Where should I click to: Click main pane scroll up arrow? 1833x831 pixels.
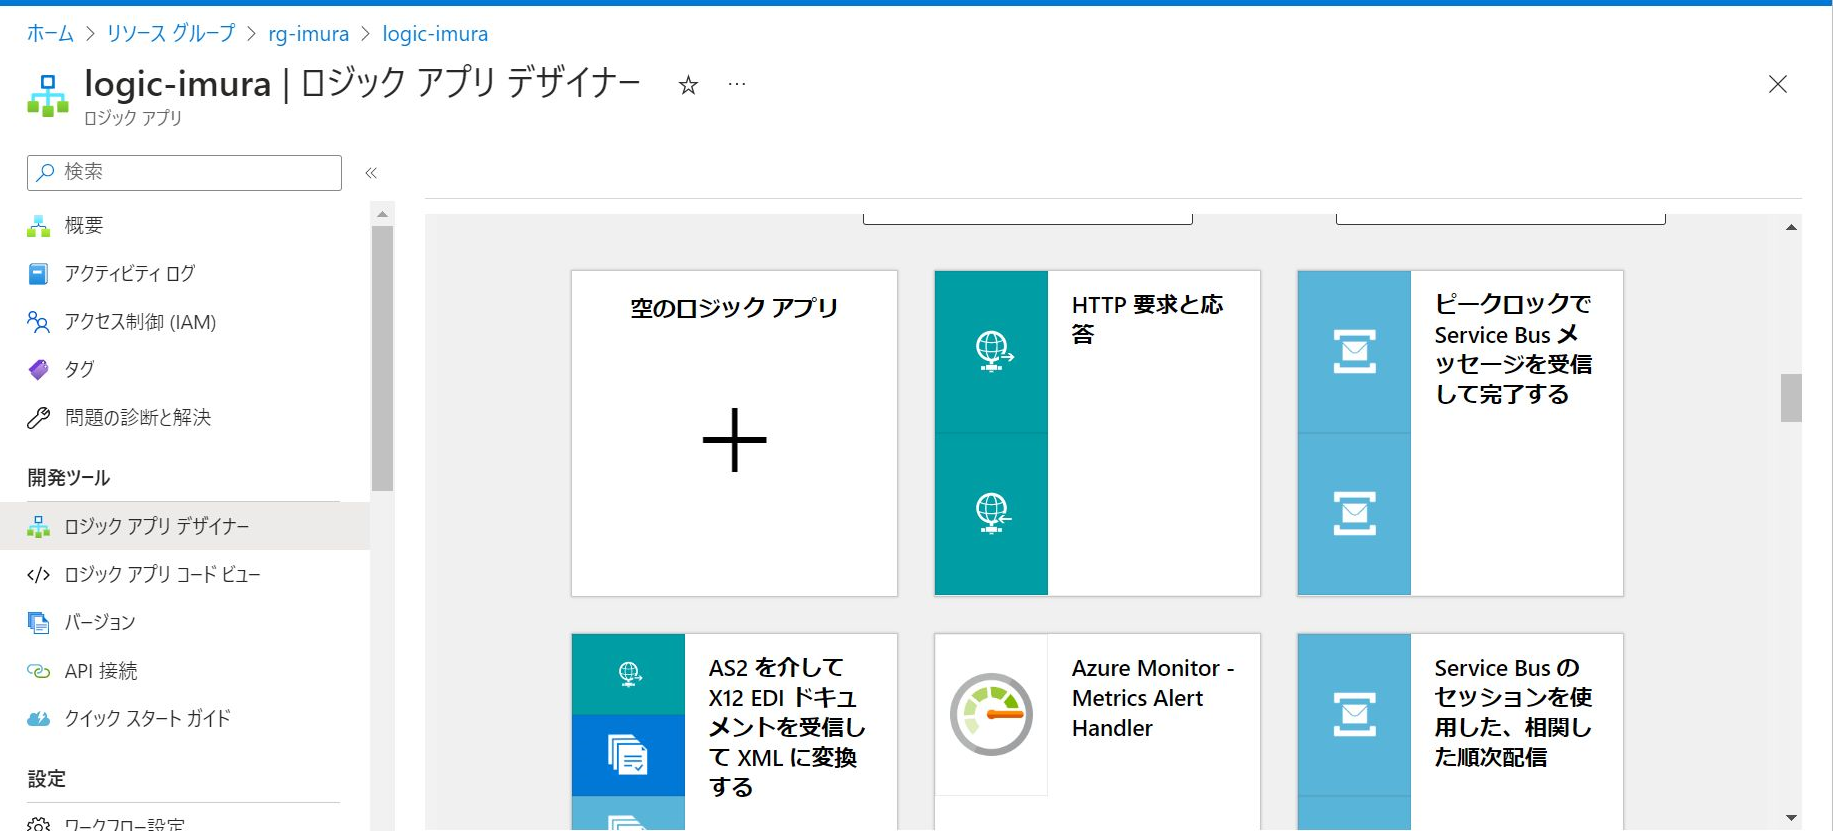1791,228
